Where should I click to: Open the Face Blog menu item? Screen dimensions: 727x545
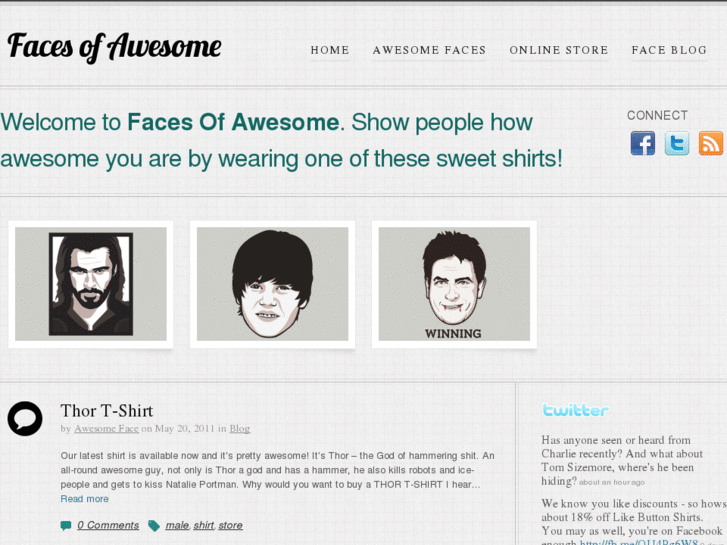point(669,50)
